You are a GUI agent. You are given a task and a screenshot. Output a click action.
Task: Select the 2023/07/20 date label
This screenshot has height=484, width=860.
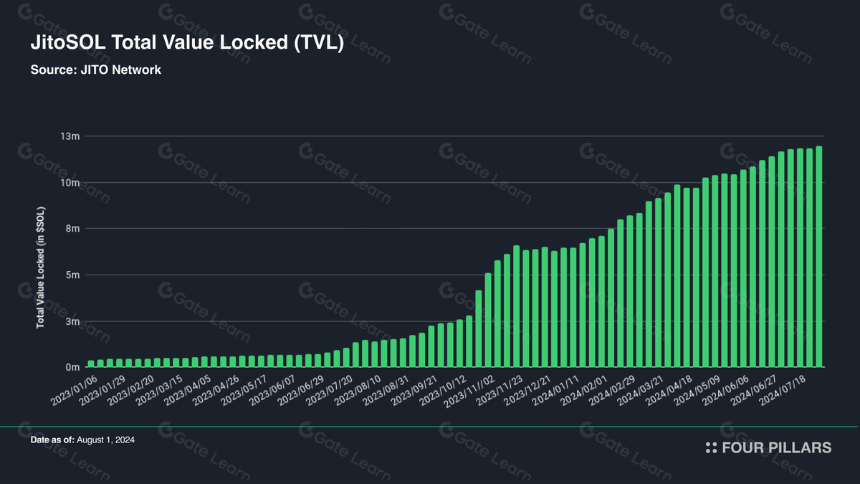point(329,391)
